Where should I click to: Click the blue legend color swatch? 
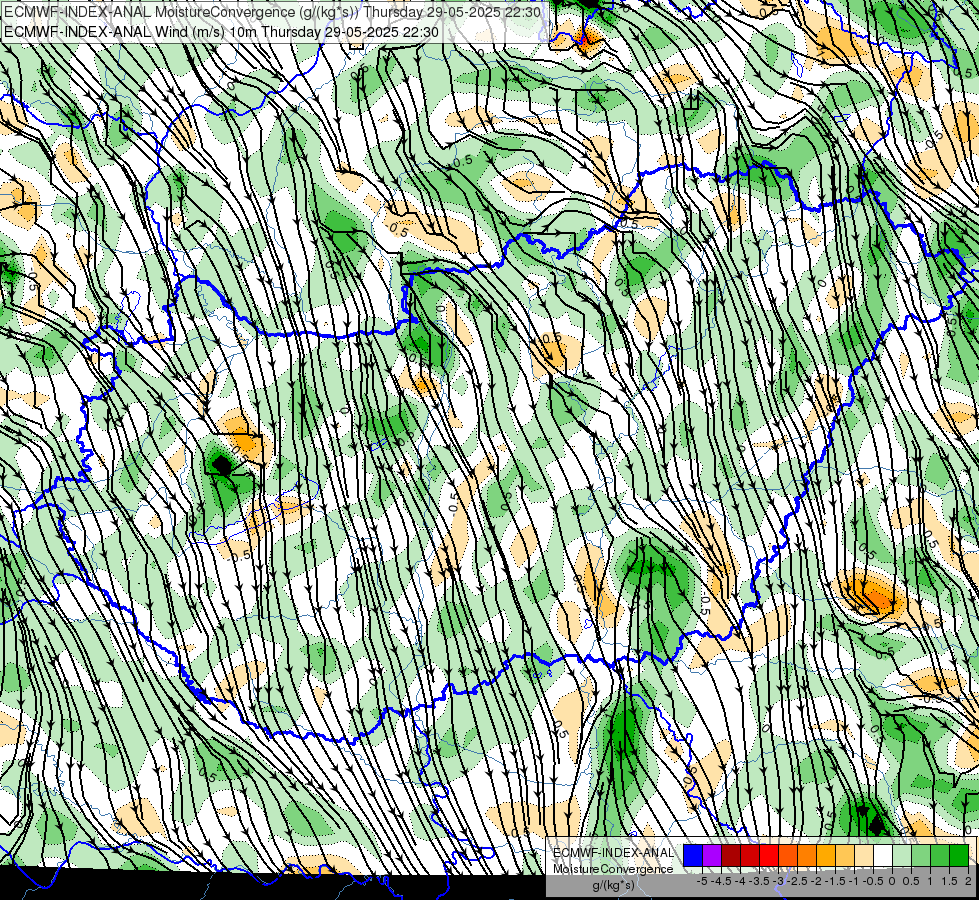[x=693, y=855]
